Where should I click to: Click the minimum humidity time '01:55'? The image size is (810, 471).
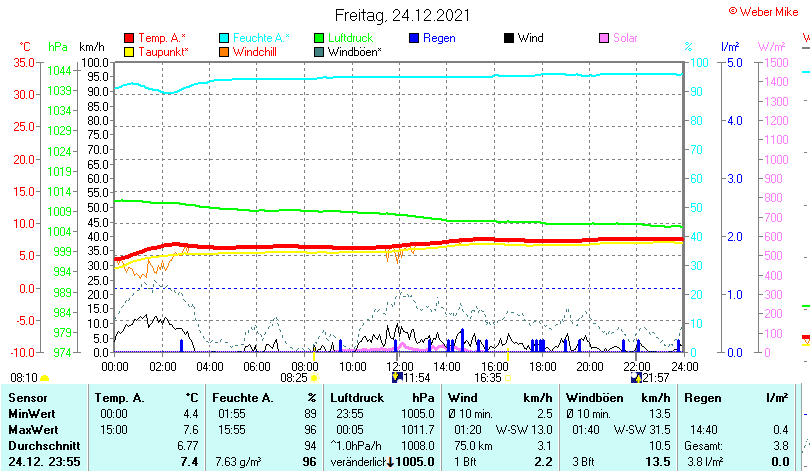[231, 414]
